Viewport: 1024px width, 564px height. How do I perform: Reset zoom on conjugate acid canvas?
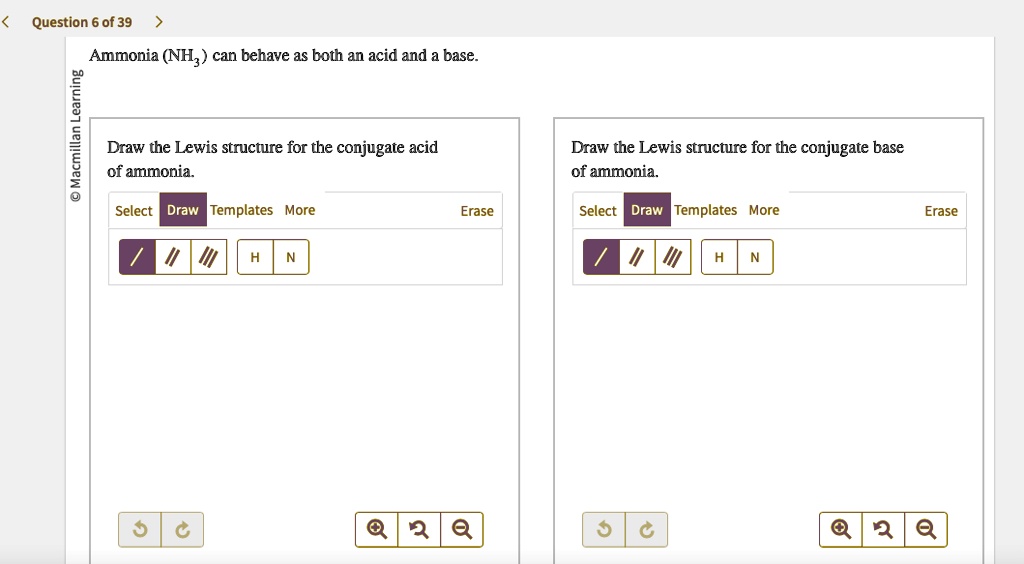tap(419, 529)
